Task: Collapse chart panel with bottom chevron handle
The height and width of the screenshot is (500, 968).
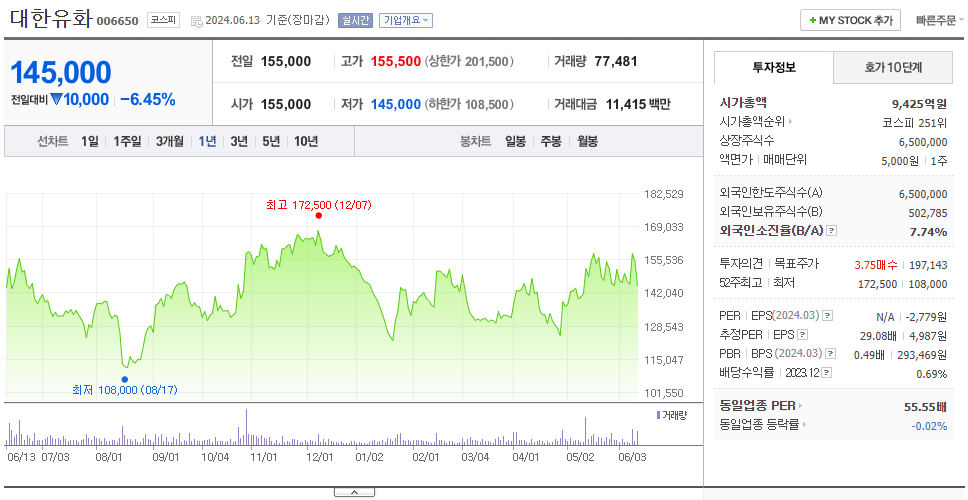Action: tap(354, 492)
